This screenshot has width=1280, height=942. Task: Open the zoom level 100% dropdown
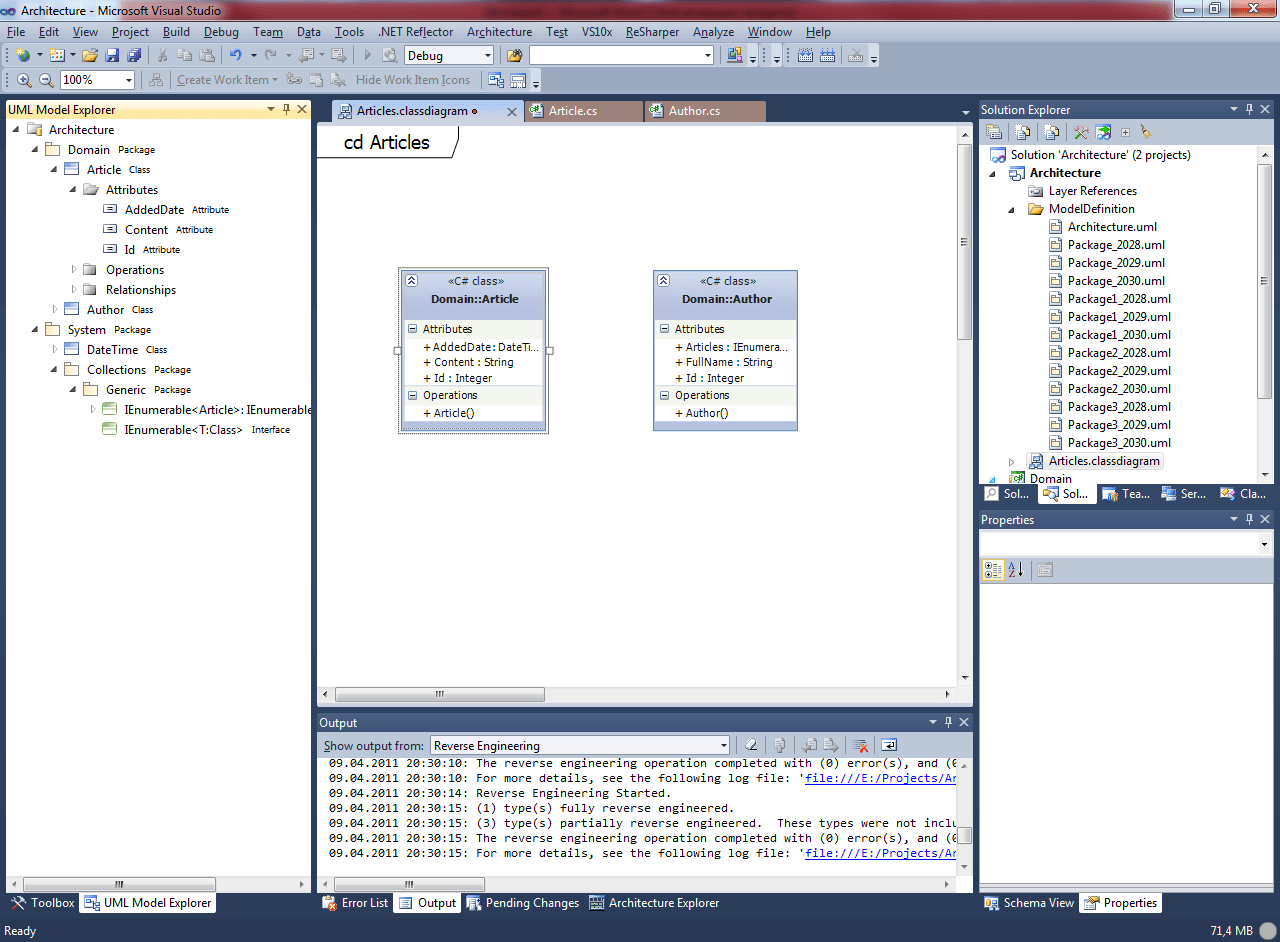coord(129,80)
